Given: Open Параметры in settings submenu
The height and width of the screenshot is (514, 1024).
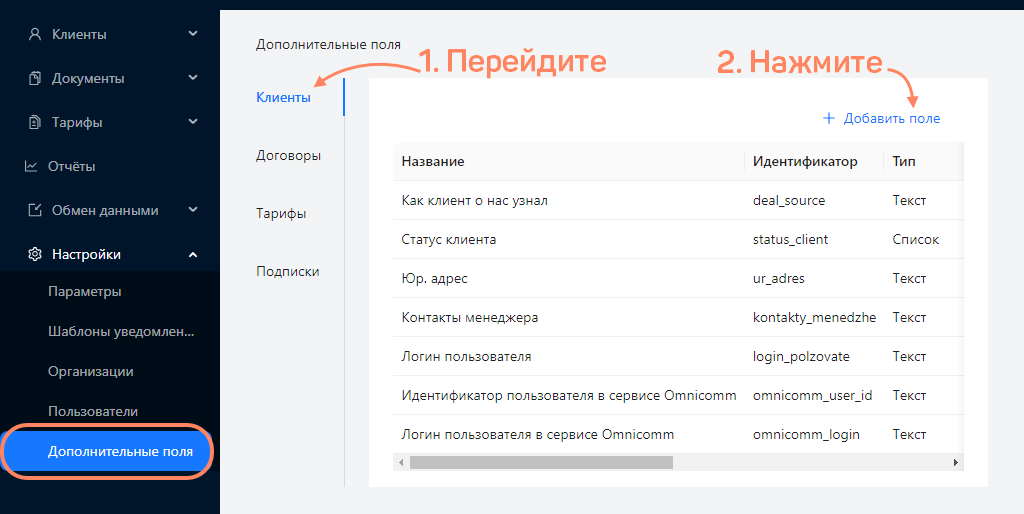Looking at the screenshot, I should coord(85,291).
